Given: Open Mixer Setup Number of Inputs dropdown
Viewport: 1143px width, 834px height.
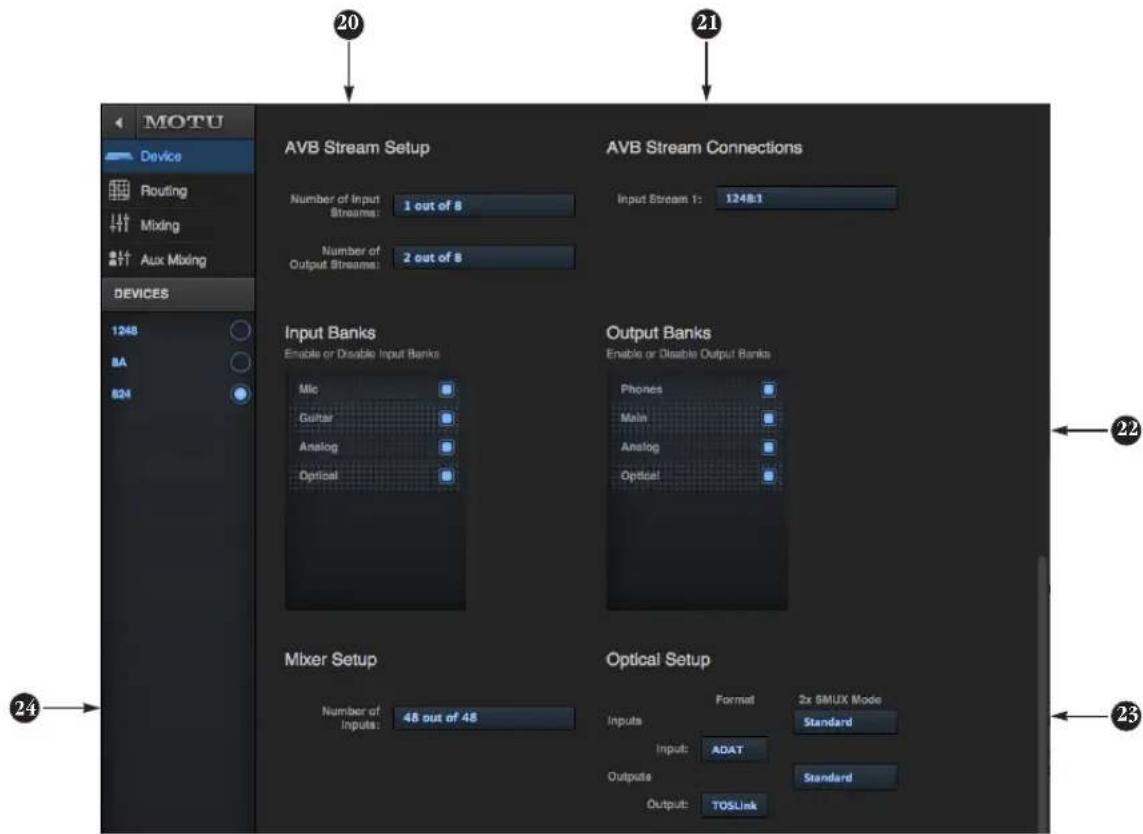Looking at the screenshot, I should (x=484, y=717).
